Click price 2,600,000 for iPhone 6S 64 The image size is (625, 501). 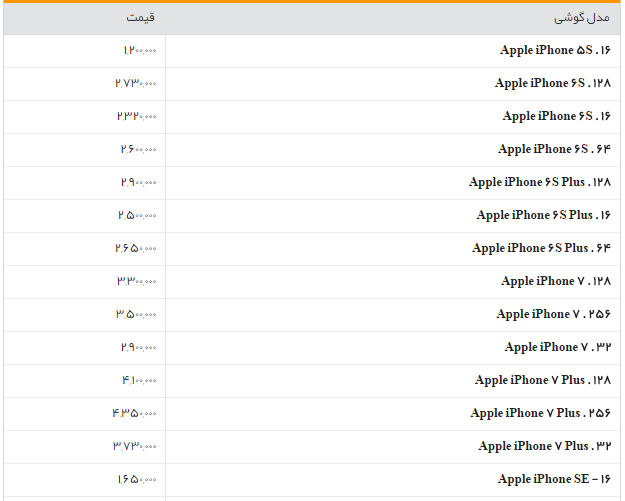click(x=139, y=149)
